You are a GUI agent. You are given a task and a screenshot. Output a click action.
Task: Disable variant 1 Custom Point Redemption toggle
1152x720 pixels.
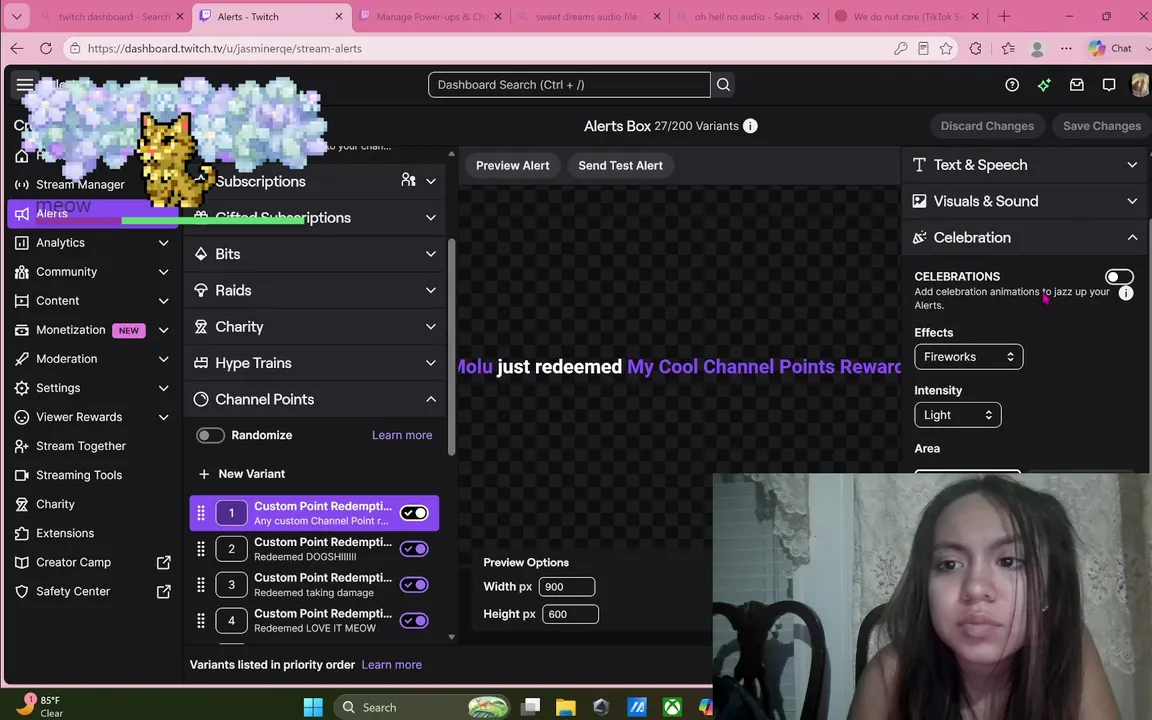click(414, 513)
